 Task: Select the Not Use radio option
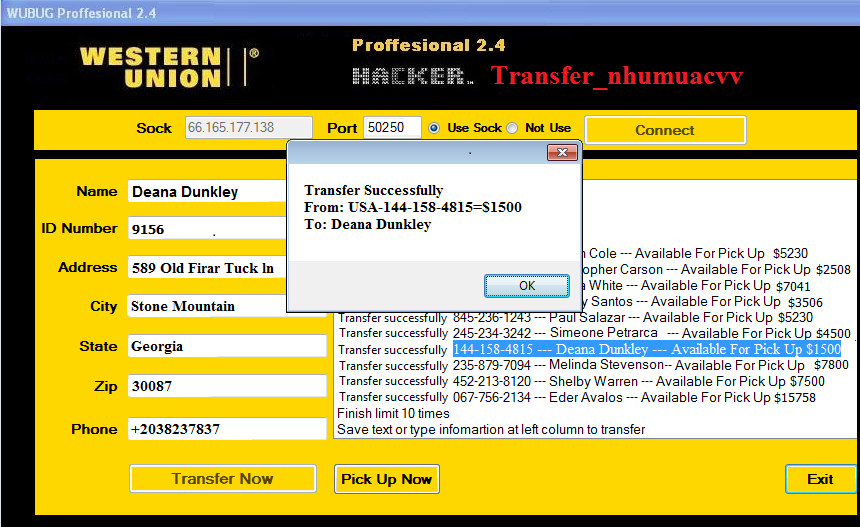pos(512,128)
